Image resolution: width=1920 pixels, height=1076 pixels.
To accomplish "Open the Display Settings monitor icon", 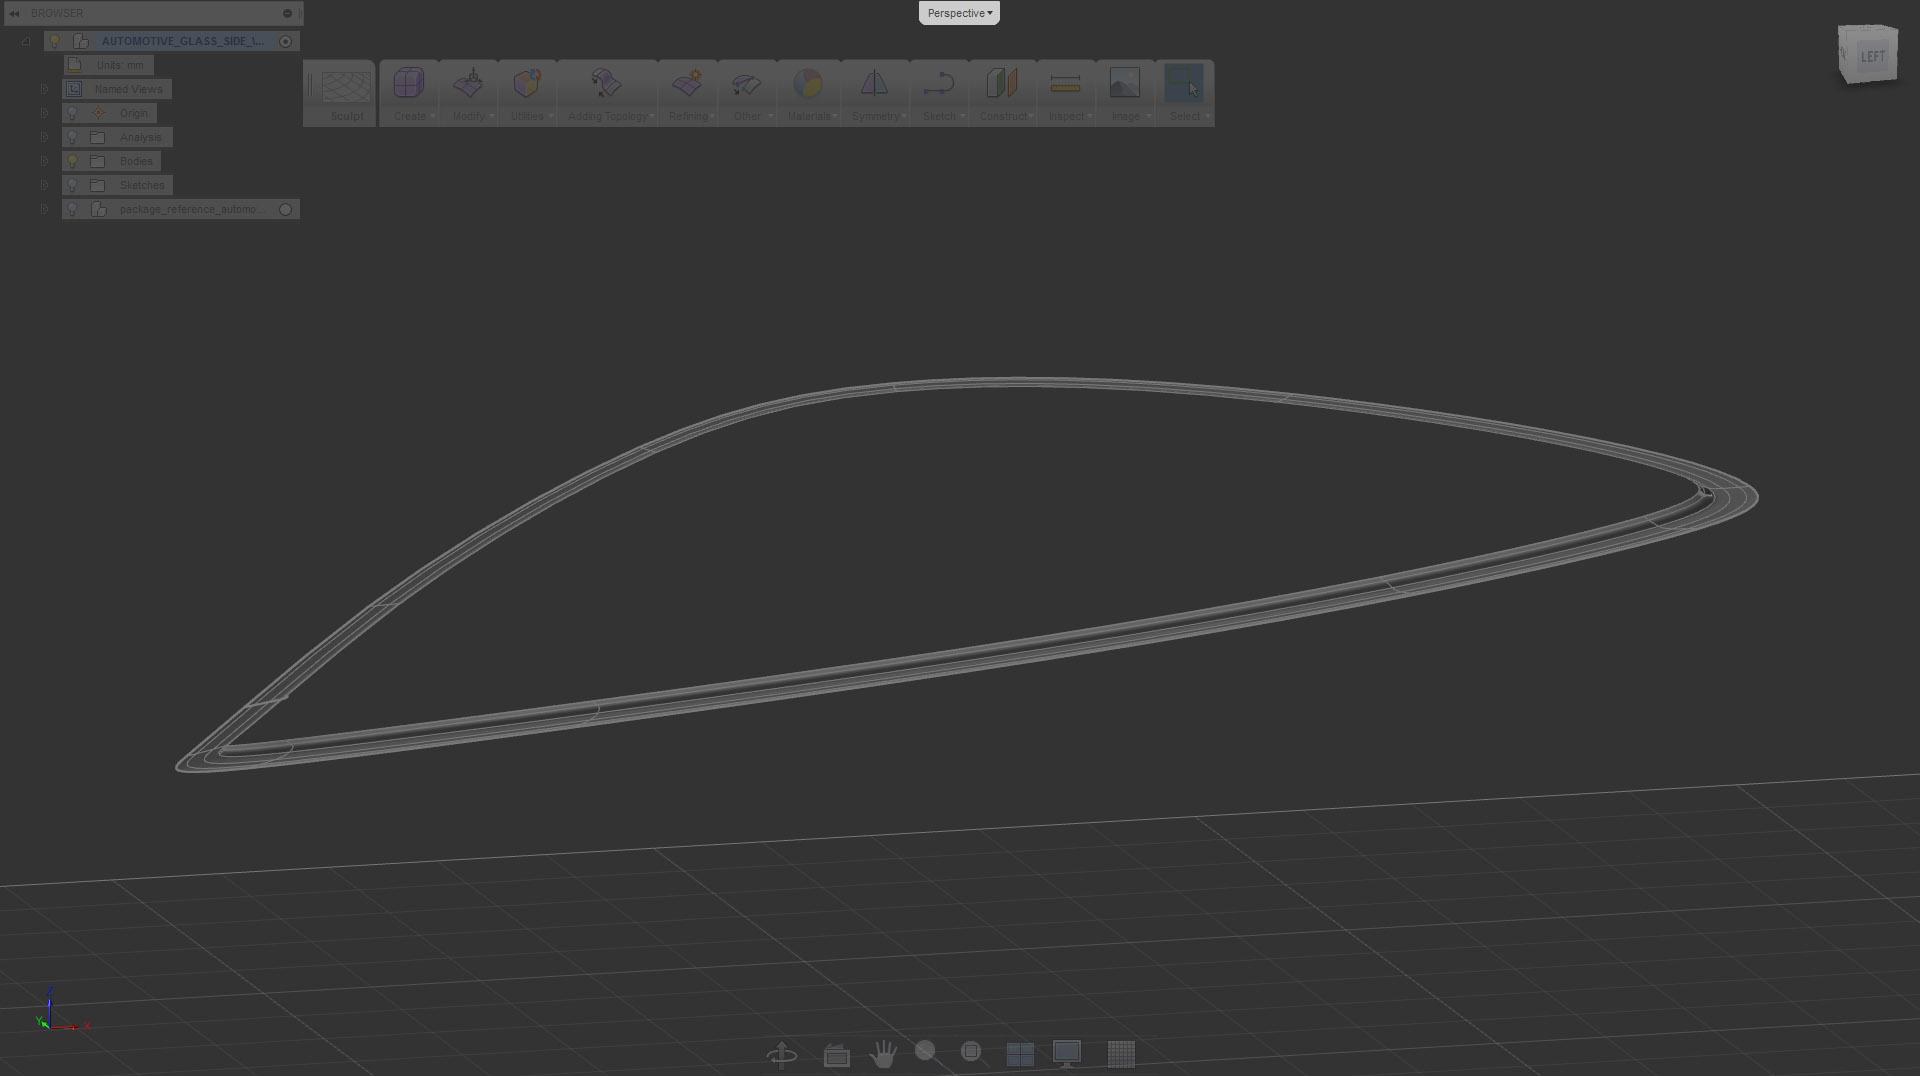I will [1067, 1053].
